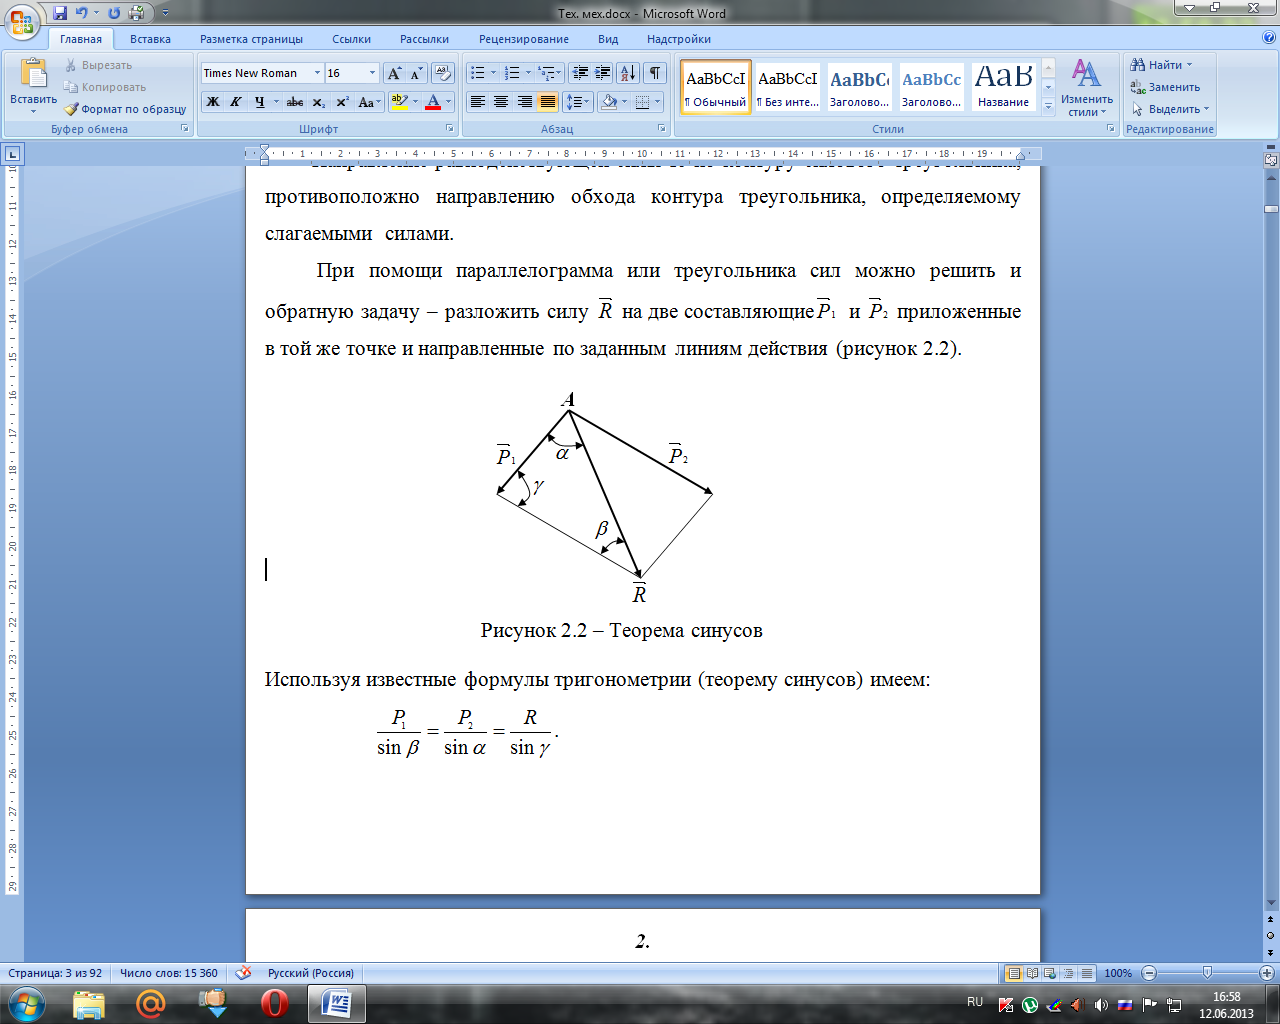
Task: Click the zoom slider handle
Action: [x=1207, y=973]
